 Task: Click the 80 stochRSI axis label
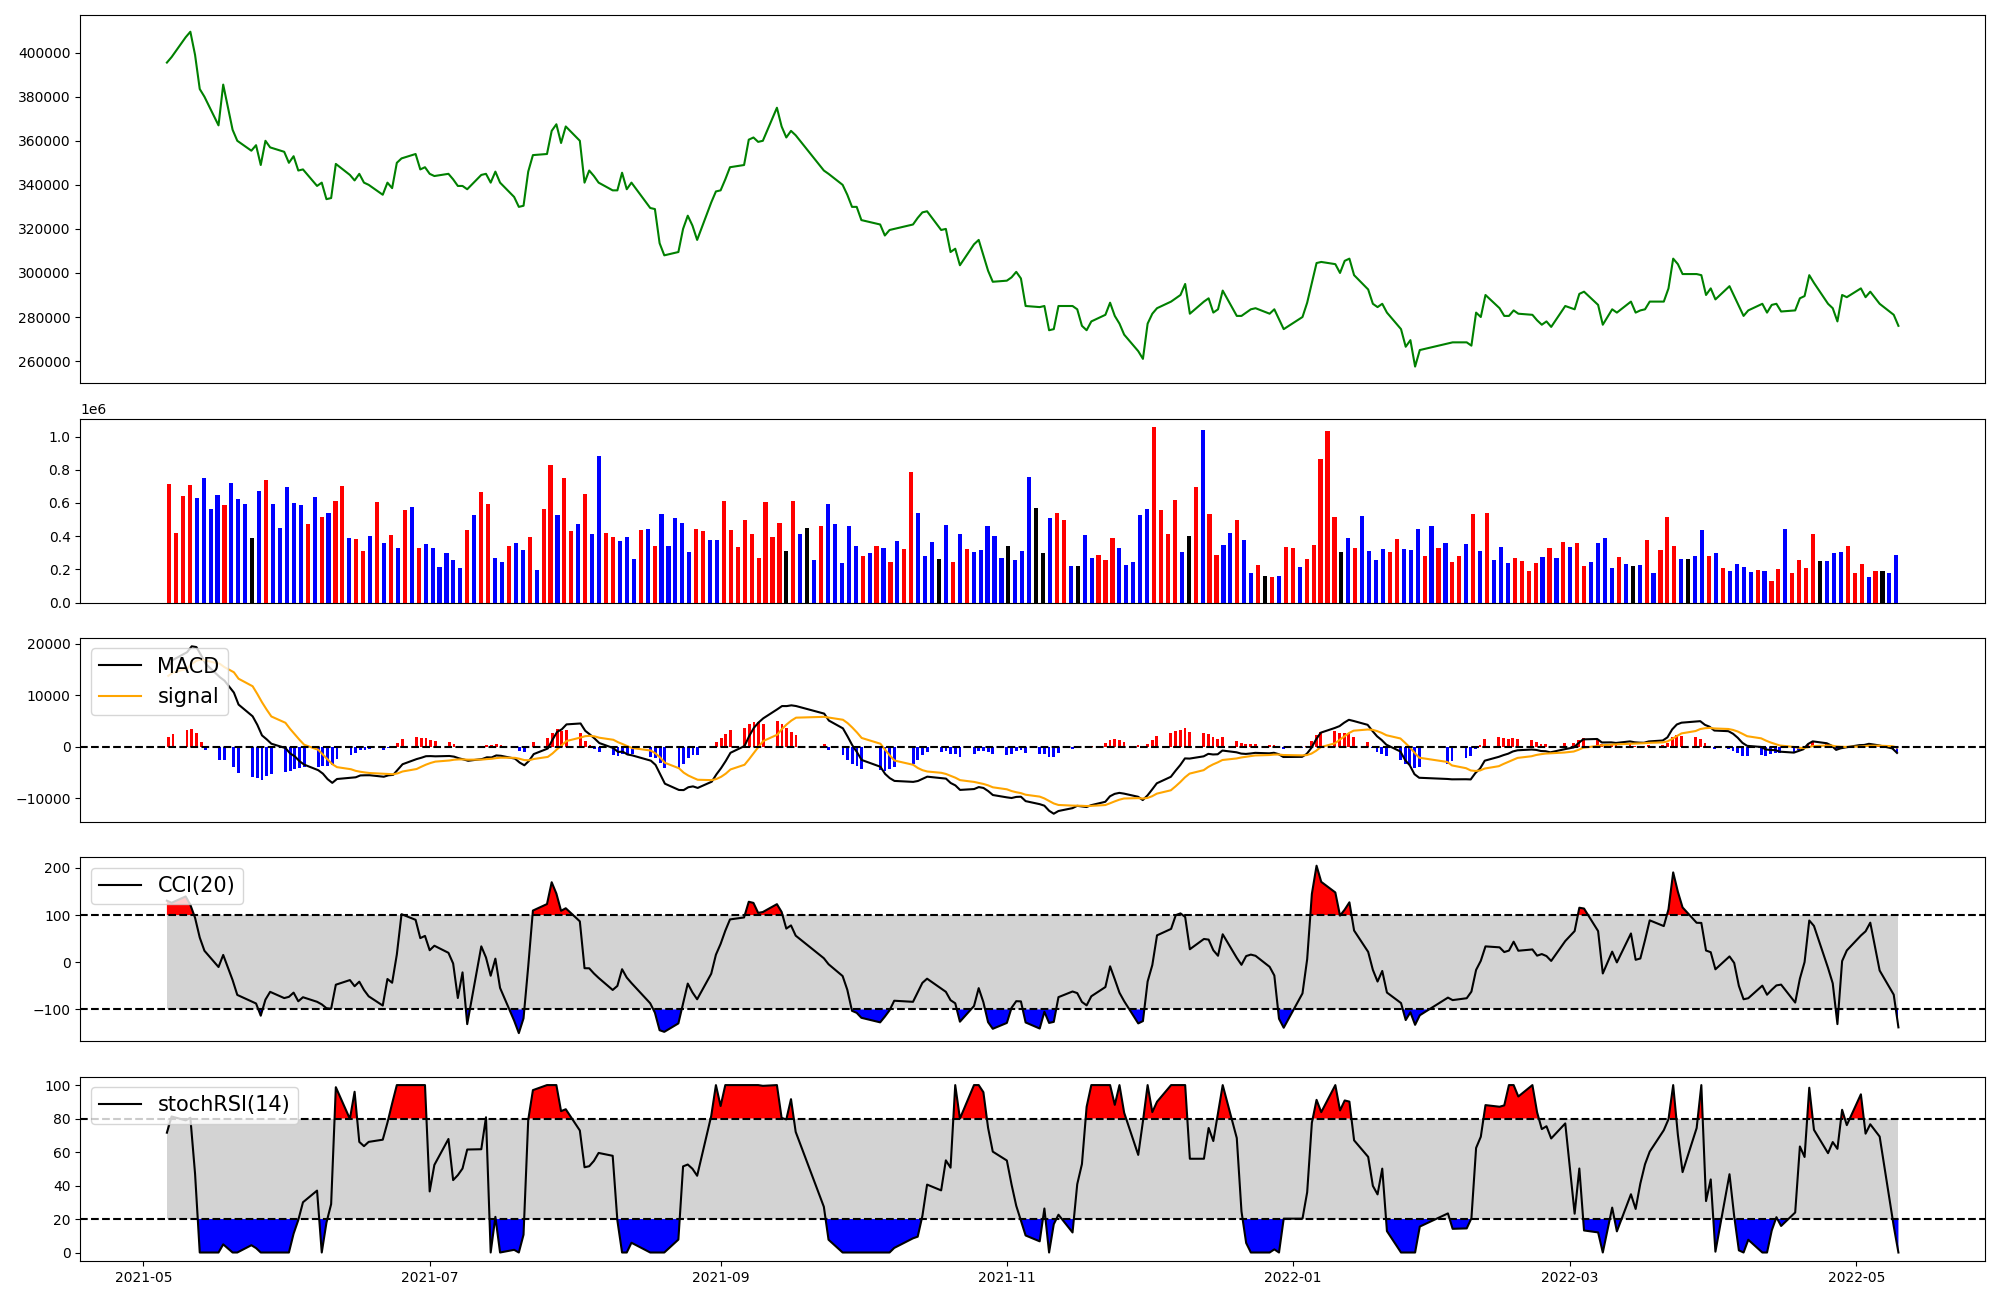click(61, 1120)
